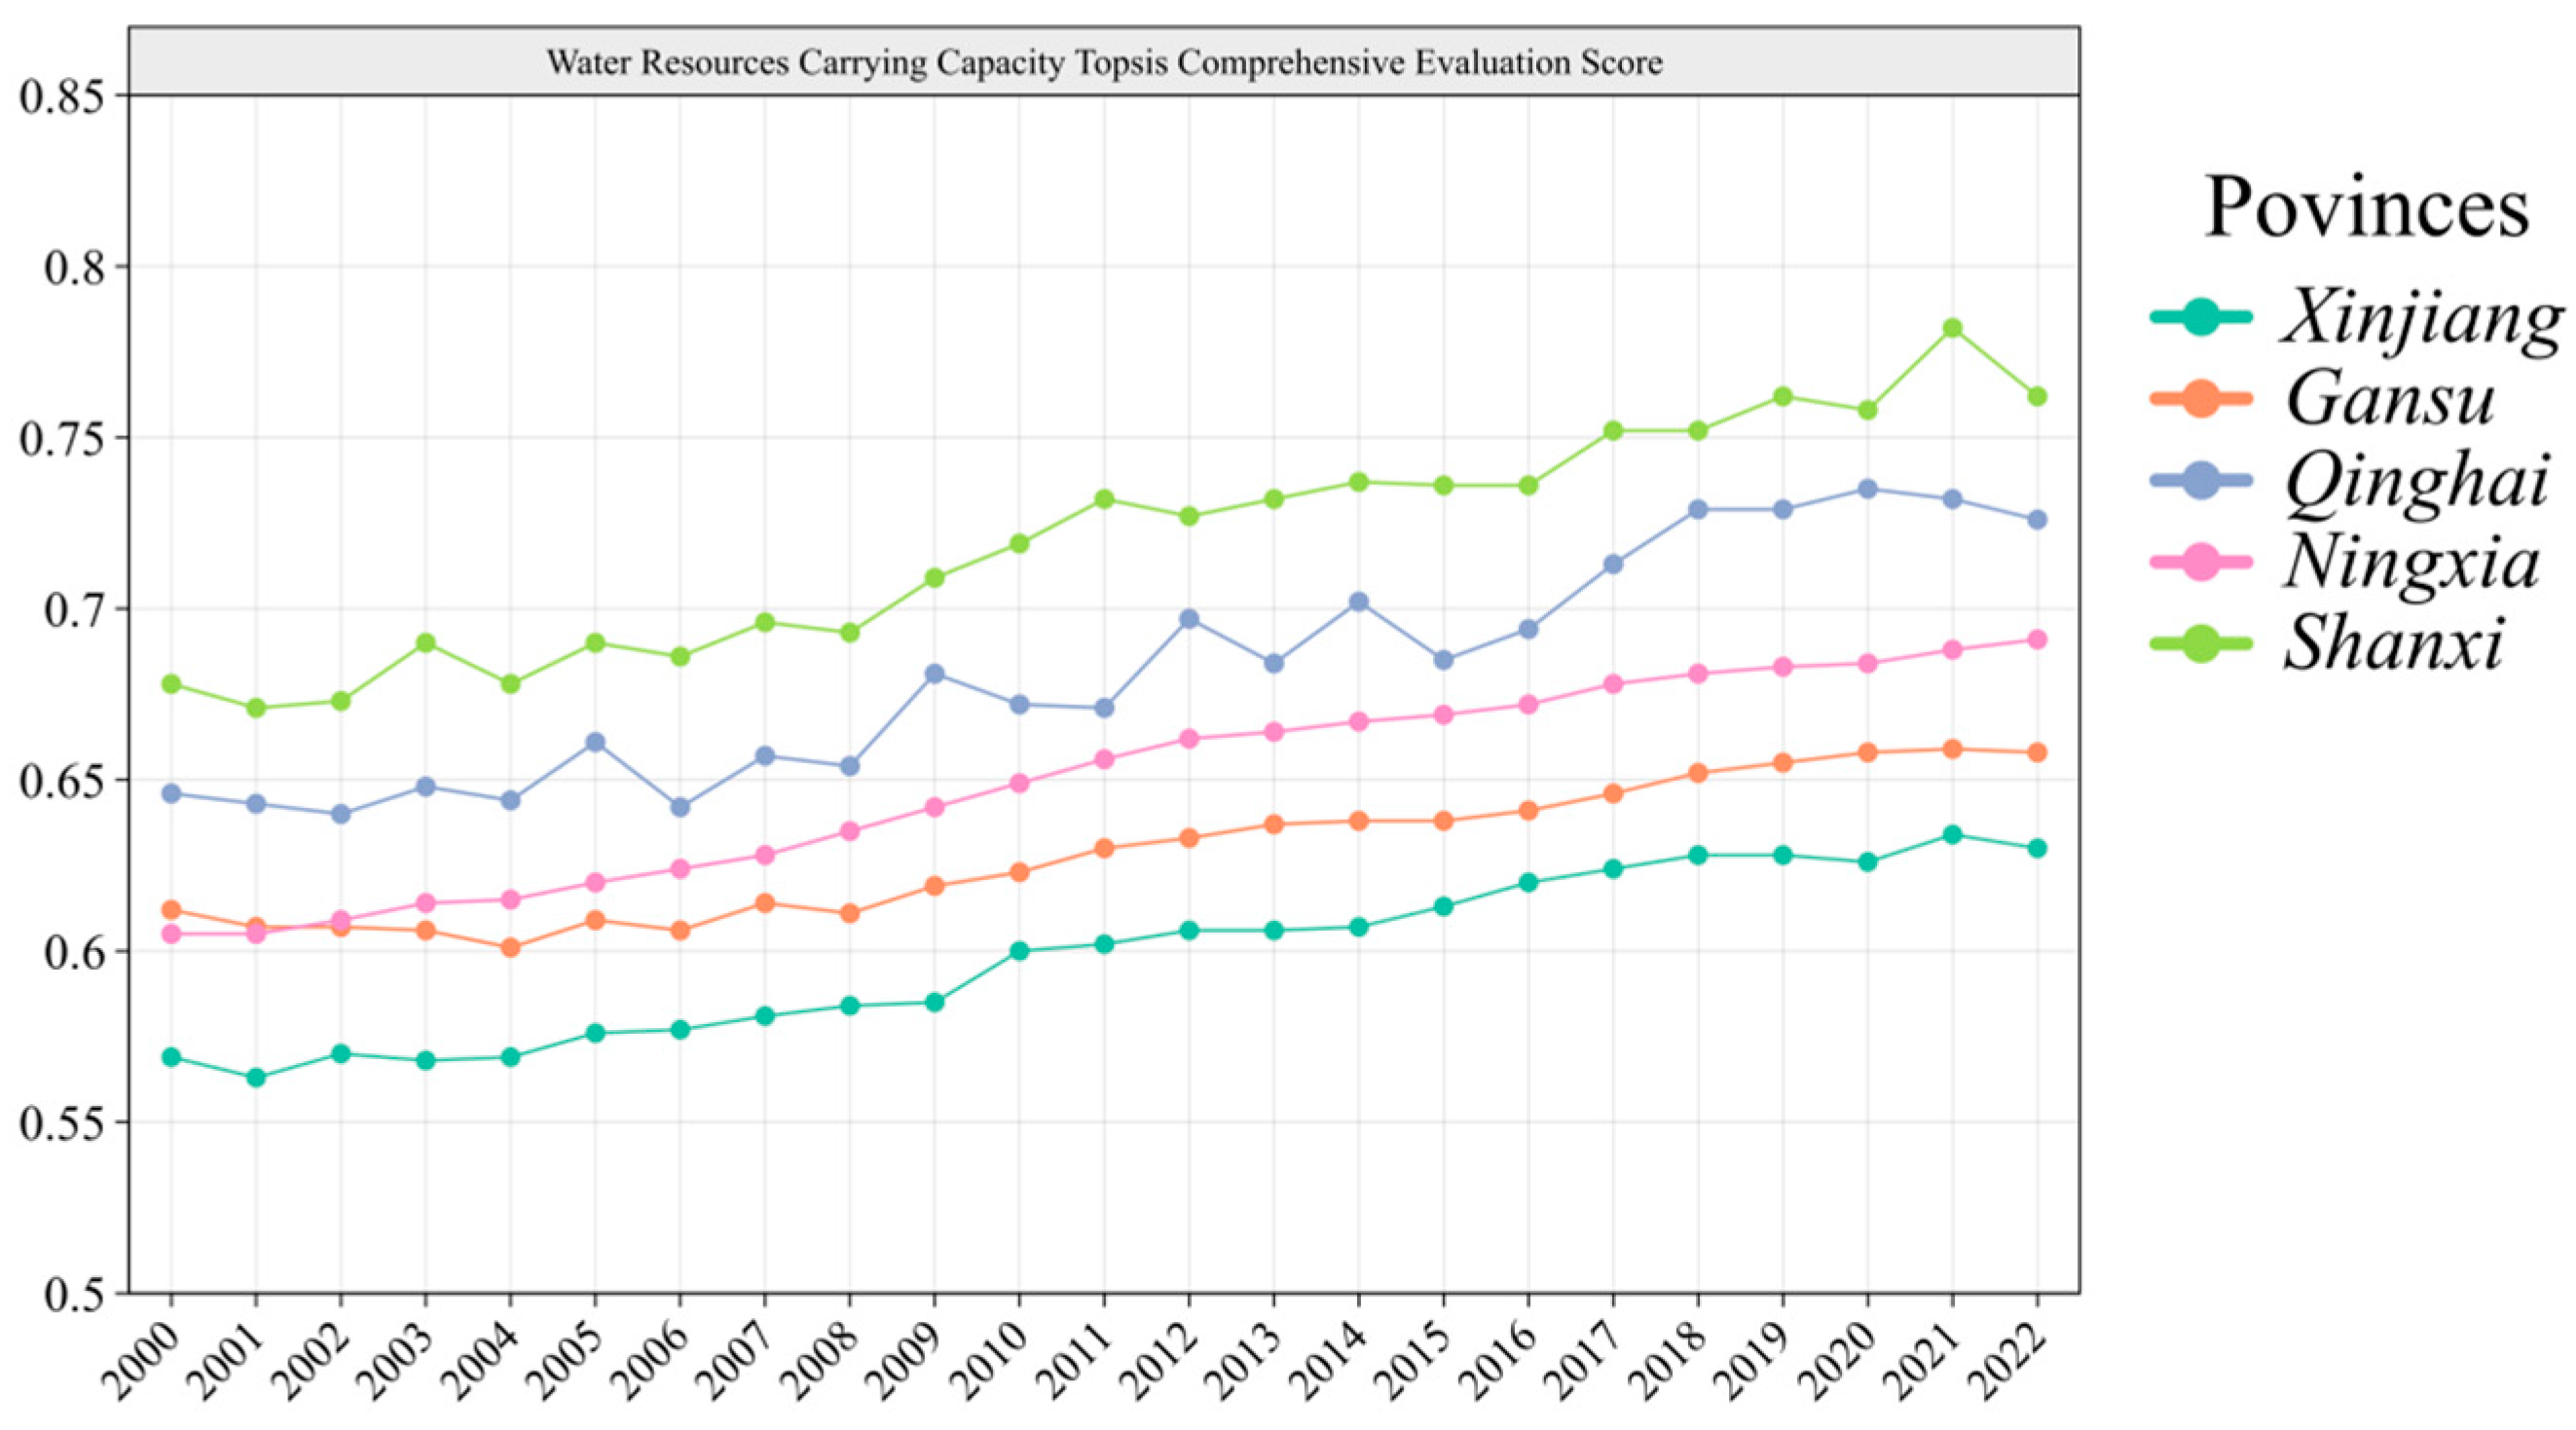The image size is (2576, 1430).
Task: Click the Shanxi green legend marker
Action: point(2201,645)
